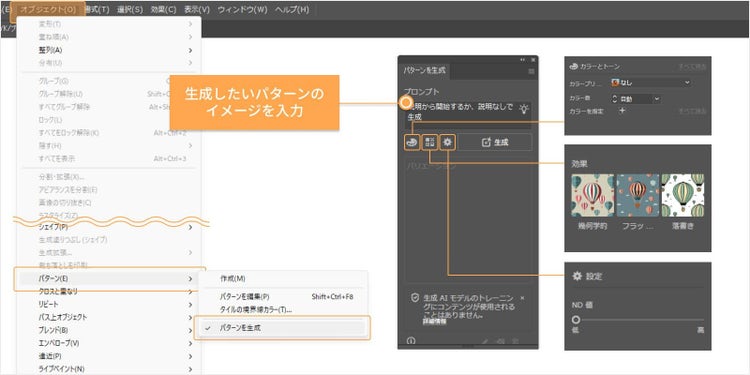
Task: Choose パターンを編集(P) menu item
Action: pyautogui.click(x=283, y=297)
